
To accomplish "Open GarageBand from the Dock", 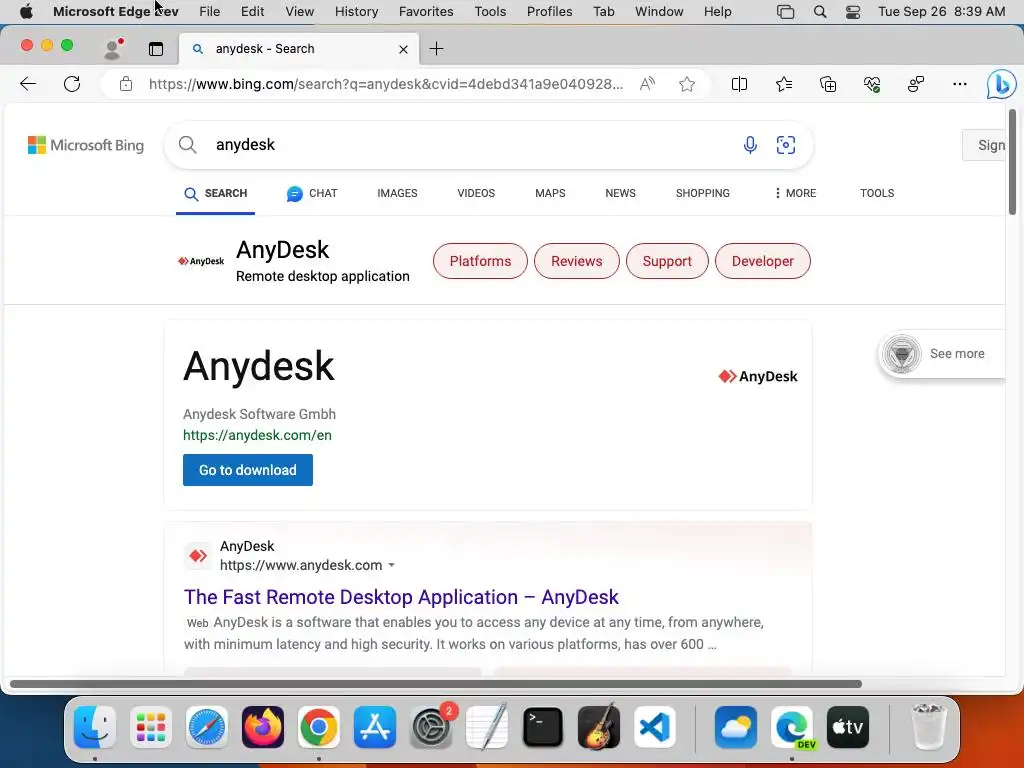I will coord(599,726).
